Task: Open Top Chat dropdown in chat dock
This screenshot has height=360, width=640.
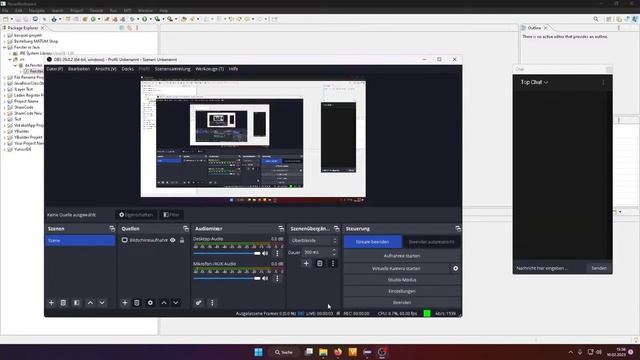Action: [x=534, y=82]
